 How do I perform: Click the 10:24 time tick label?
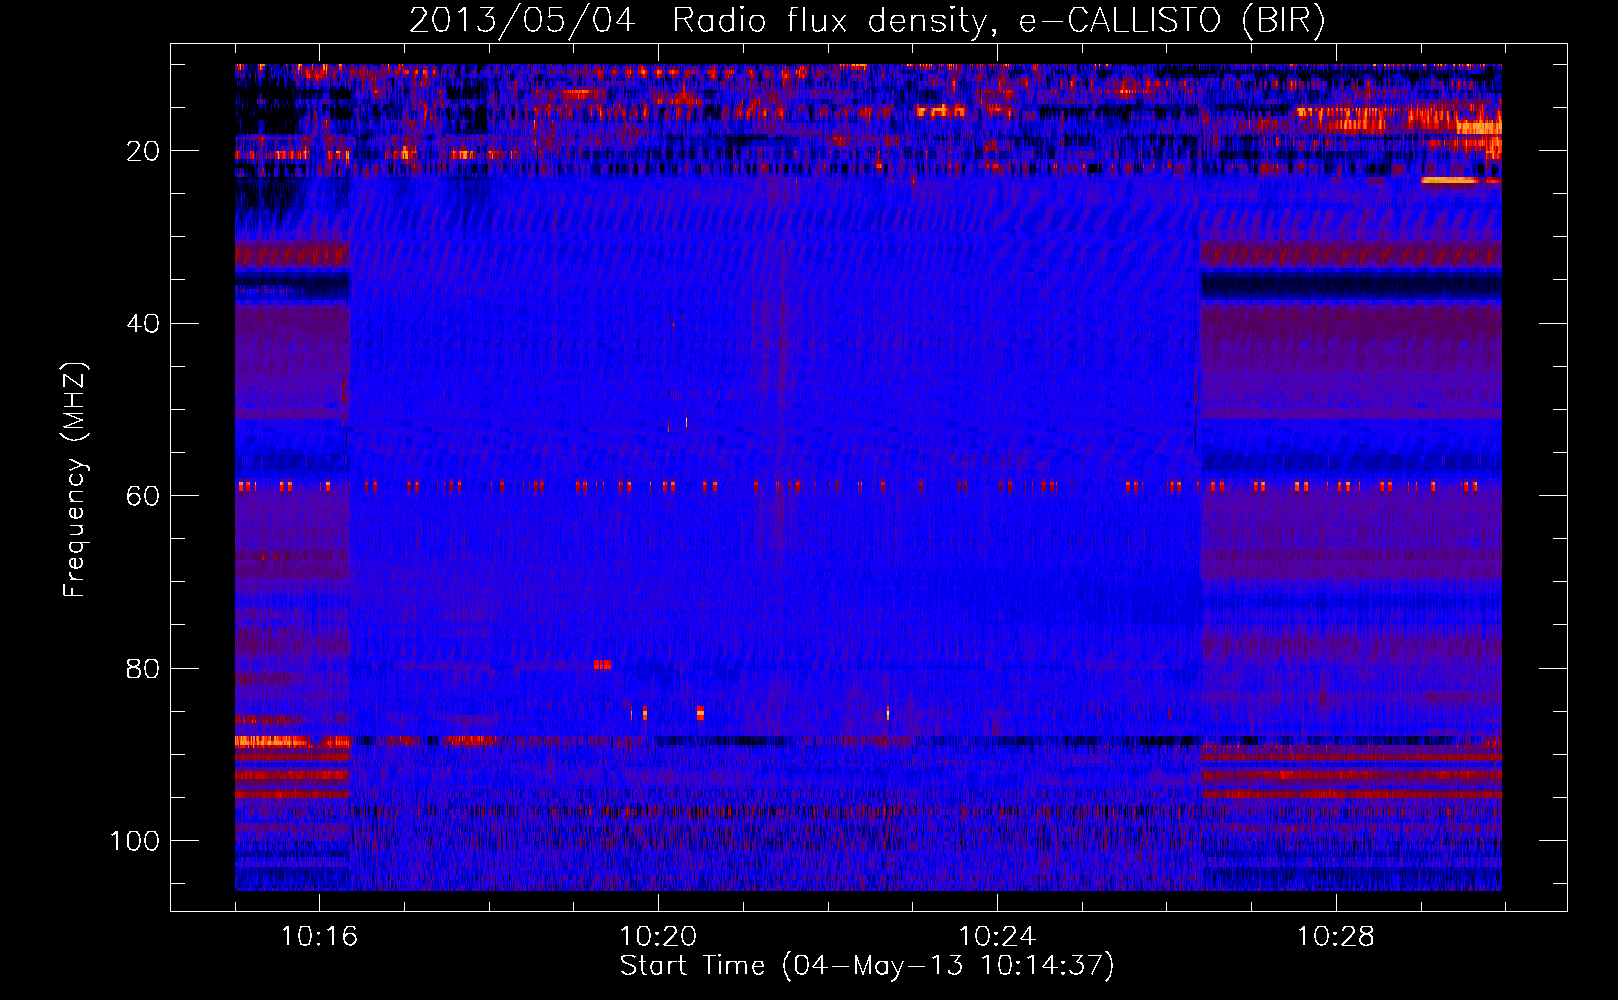997,937
